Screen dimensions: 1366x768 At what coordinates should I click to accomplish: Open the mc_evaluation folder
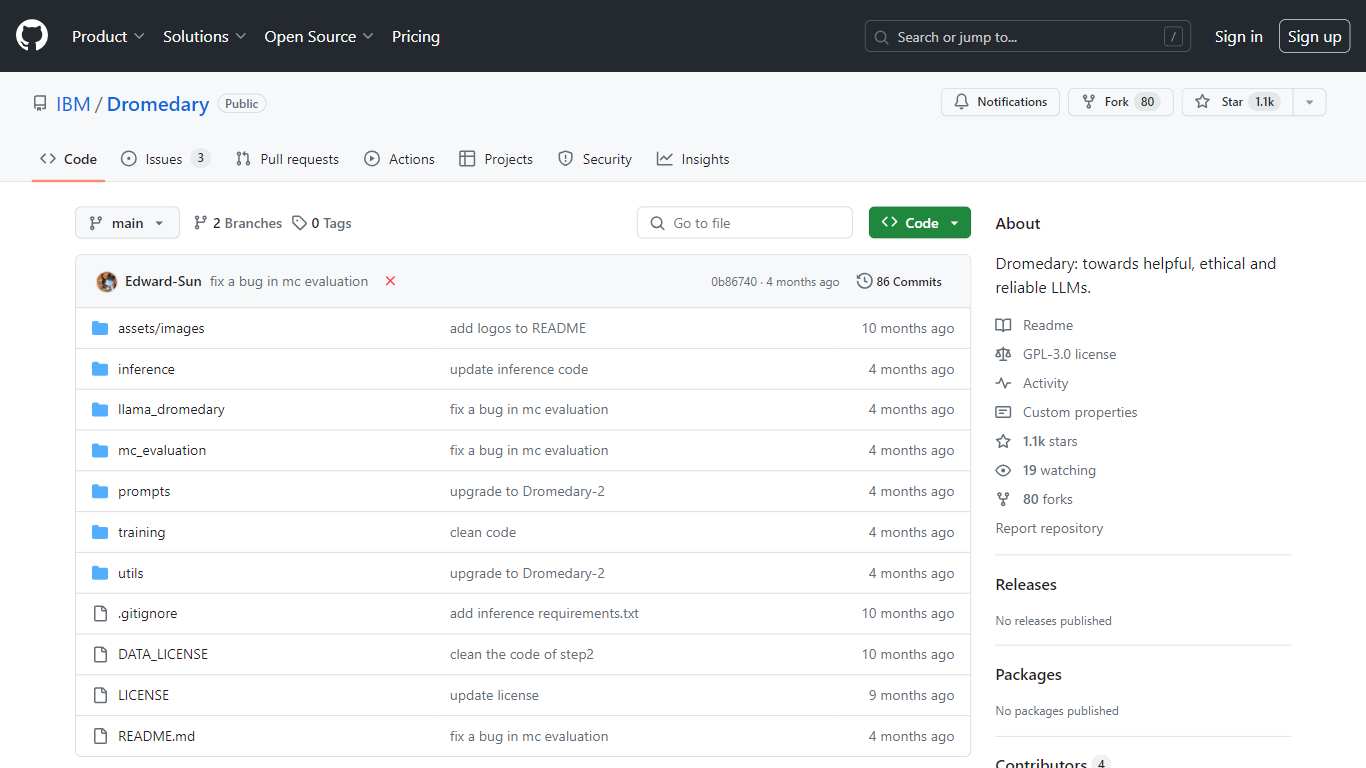tap(162, 450)
